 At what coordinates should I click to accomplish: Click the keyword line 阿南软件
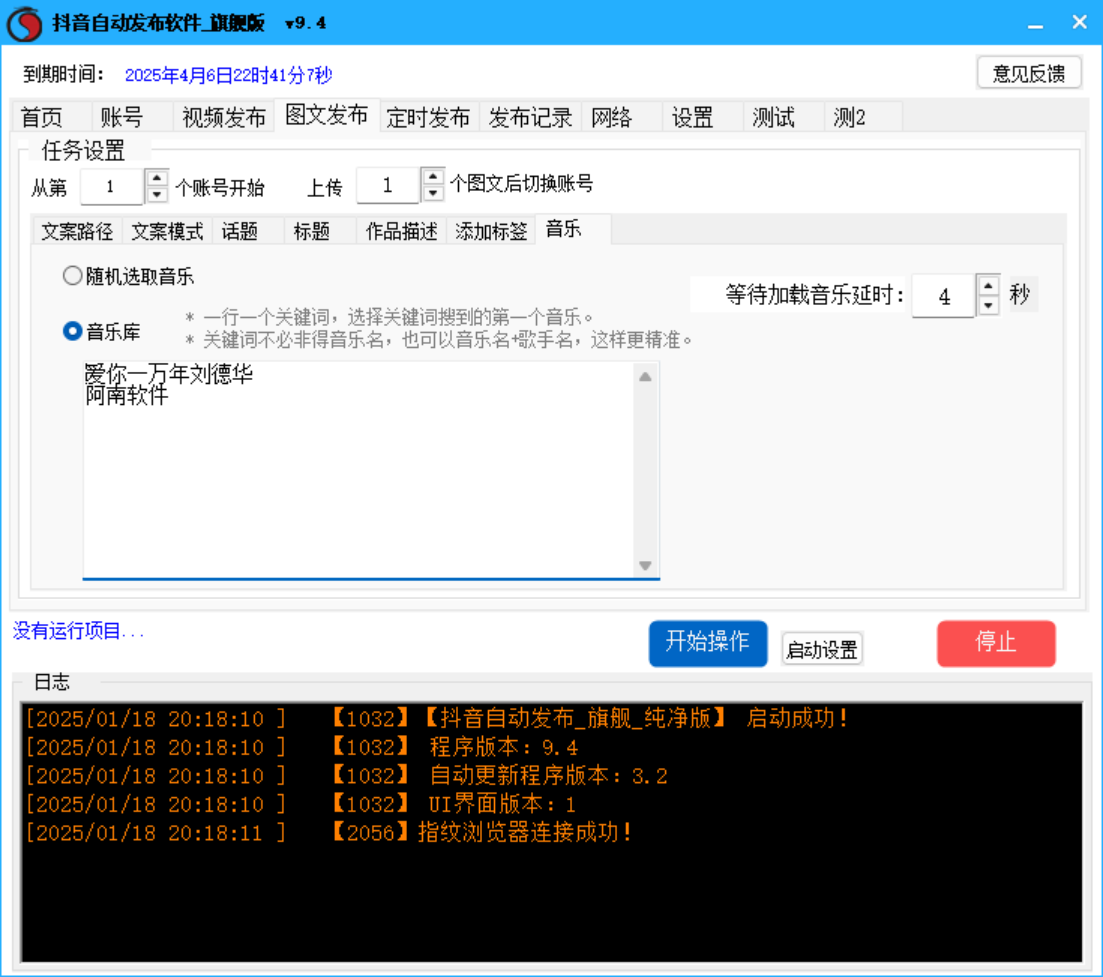point(127,395)
